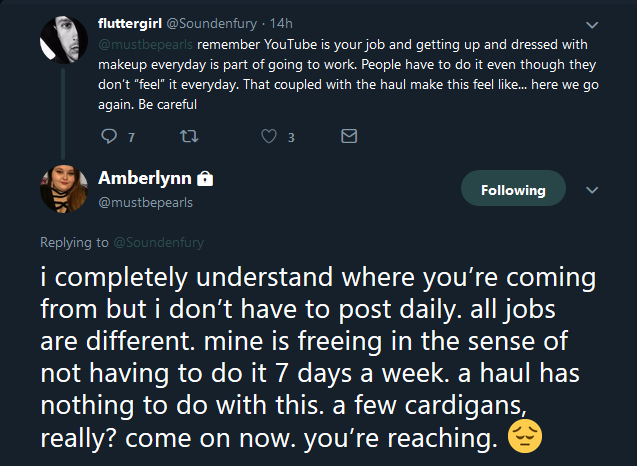Screen dimensions: 637x466
Task: Open fluttergirl's profile picture
Action: coord(64,40)
